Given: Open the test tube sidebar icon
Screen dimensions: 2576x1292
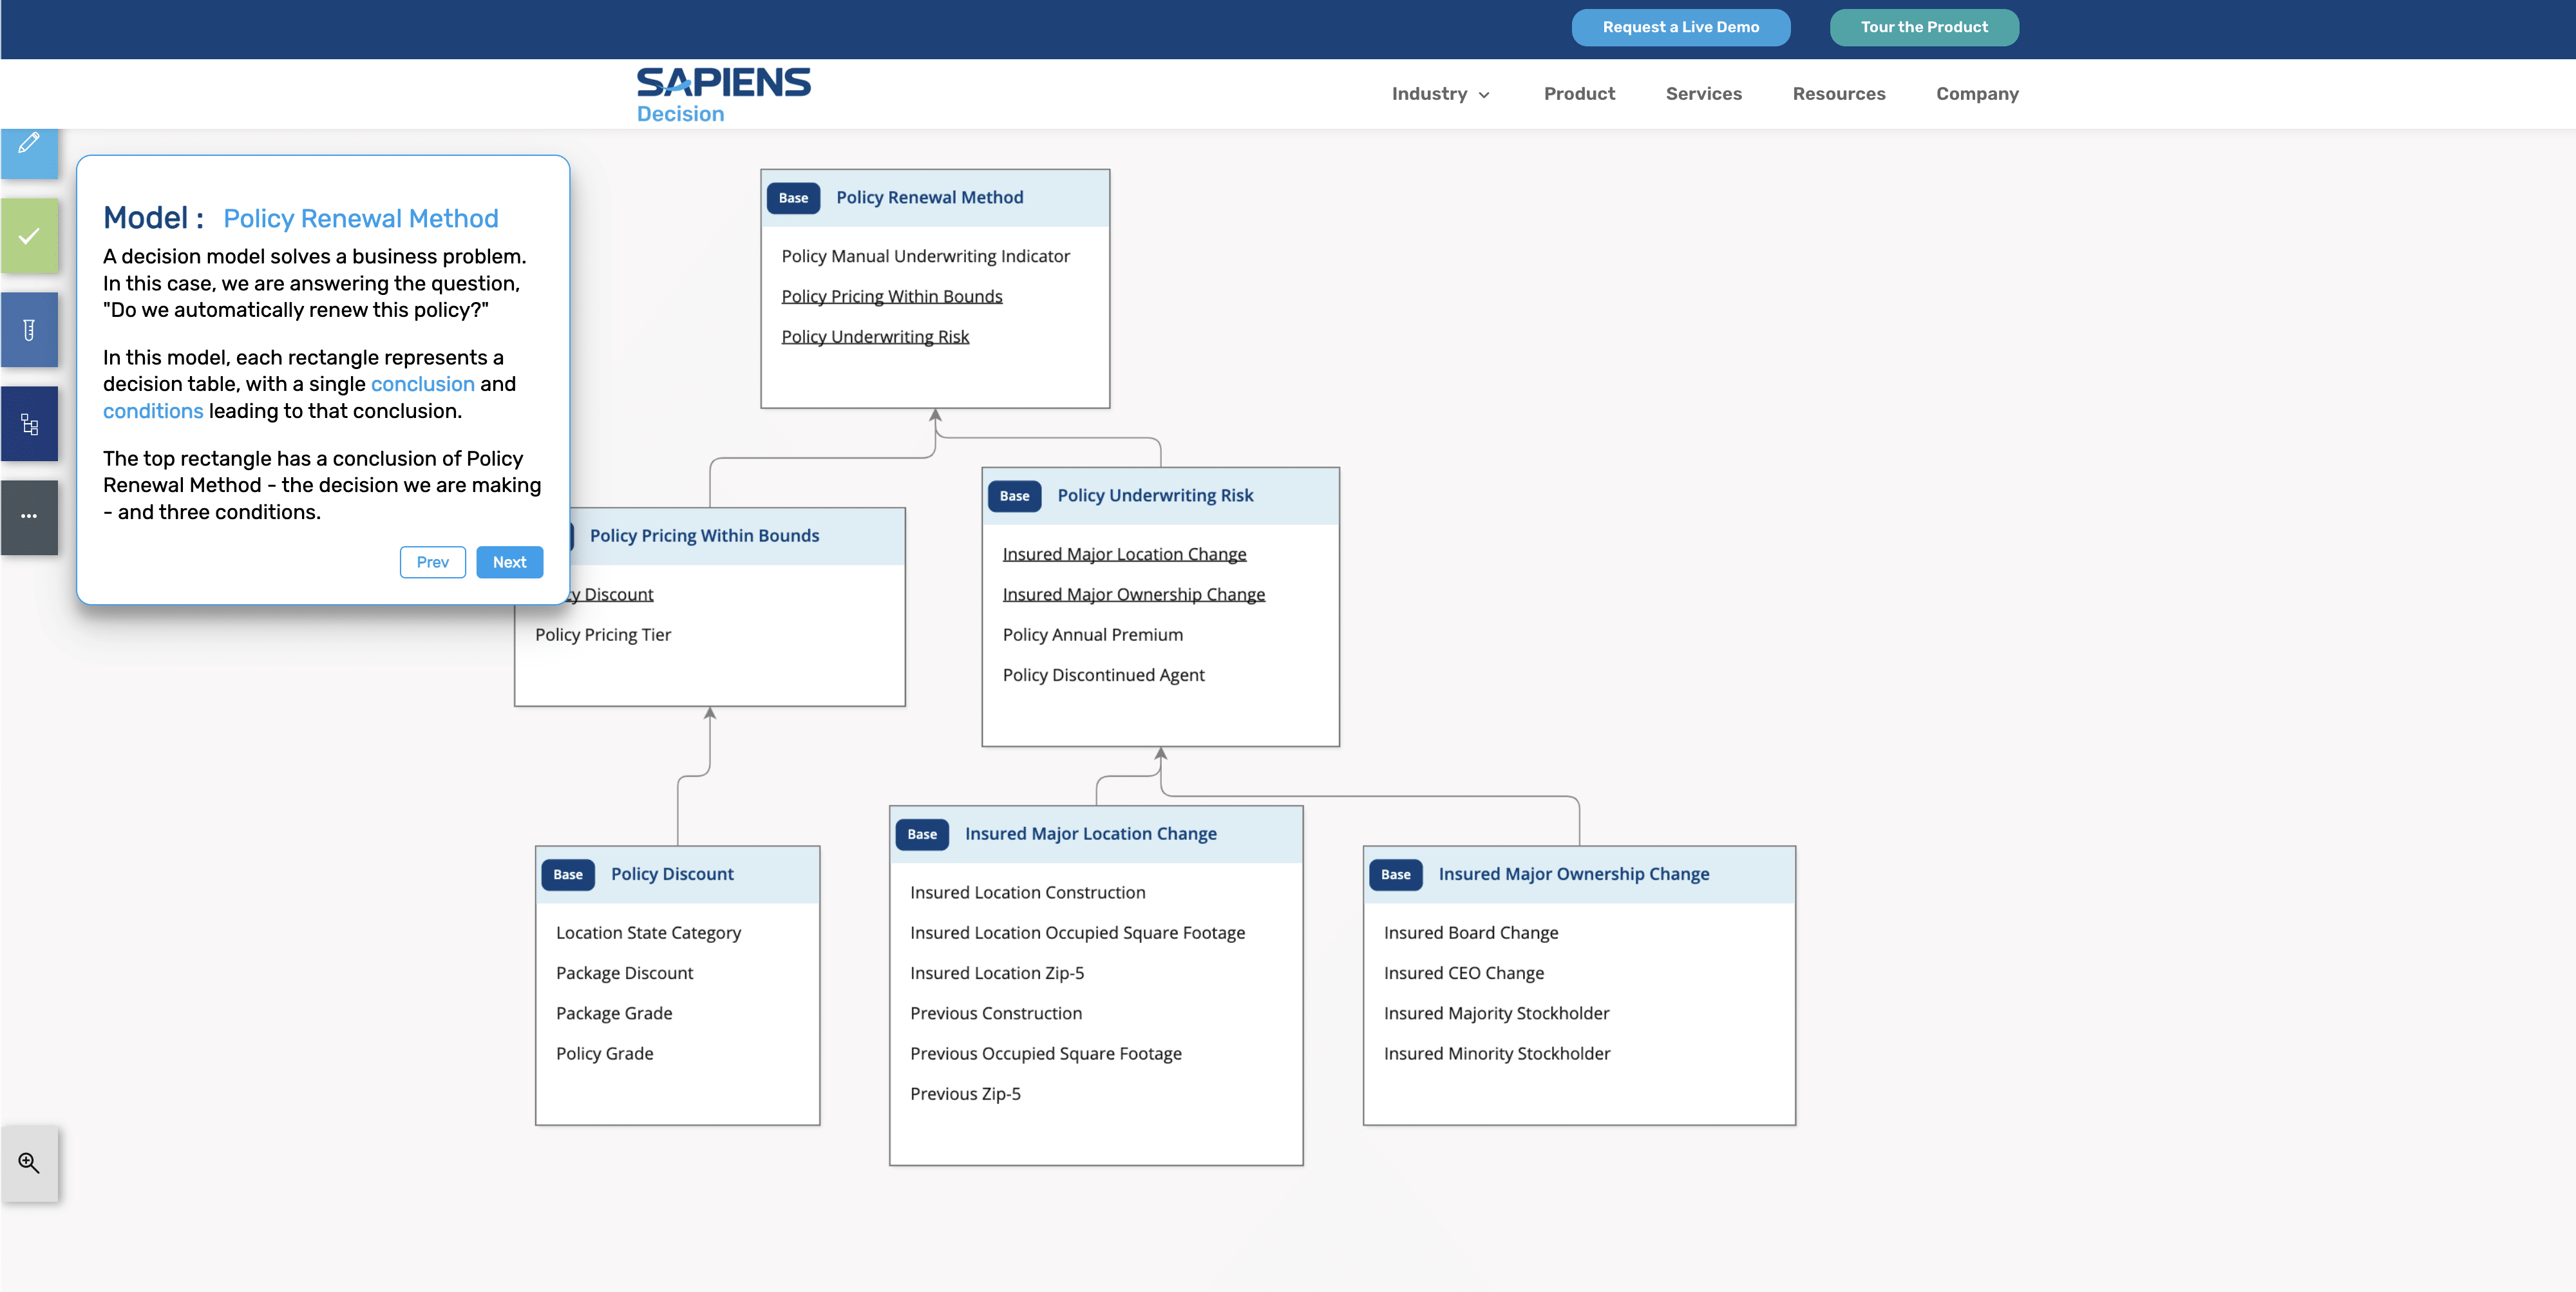Looking at the screenshot, I should [x=29, y=330].
